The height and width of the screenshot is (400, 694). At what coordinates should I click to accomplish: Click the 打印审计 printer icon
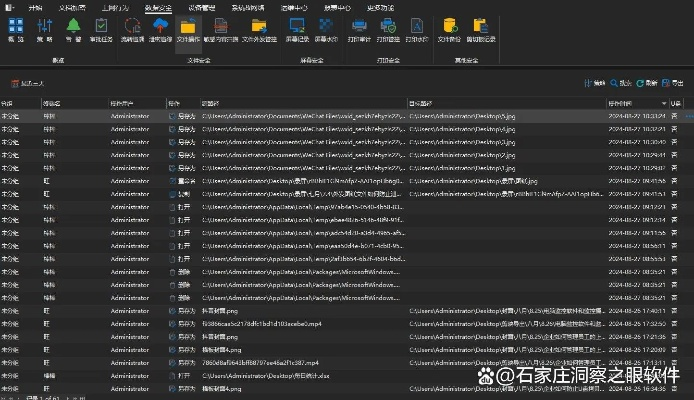pyautogui.click(x=358, y=31)
